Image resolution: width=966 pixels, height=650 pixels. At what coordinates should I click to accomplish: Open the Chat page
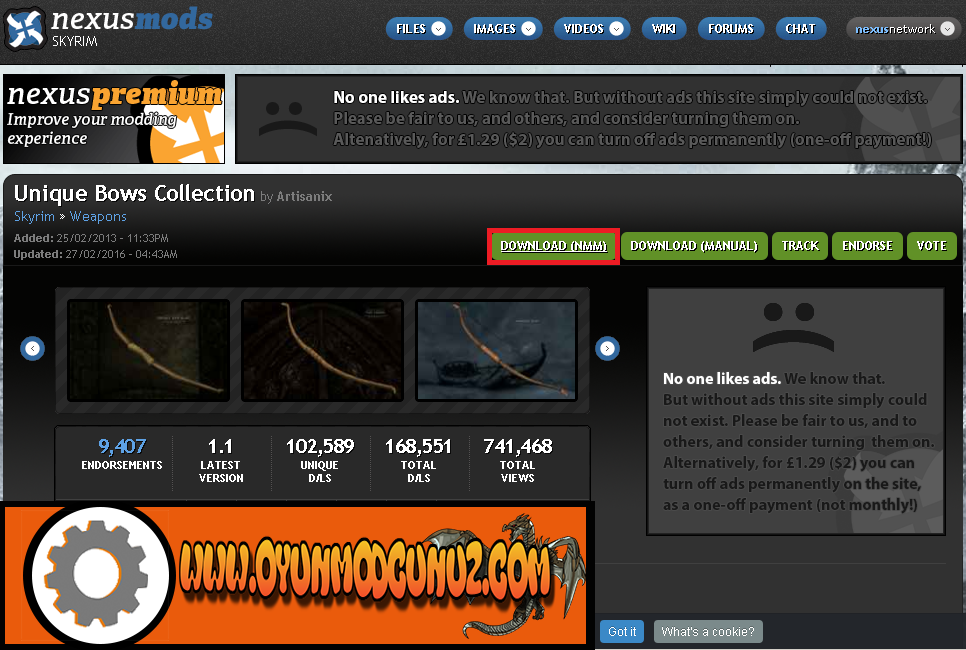pyautogui.click(x=800, y=28)
